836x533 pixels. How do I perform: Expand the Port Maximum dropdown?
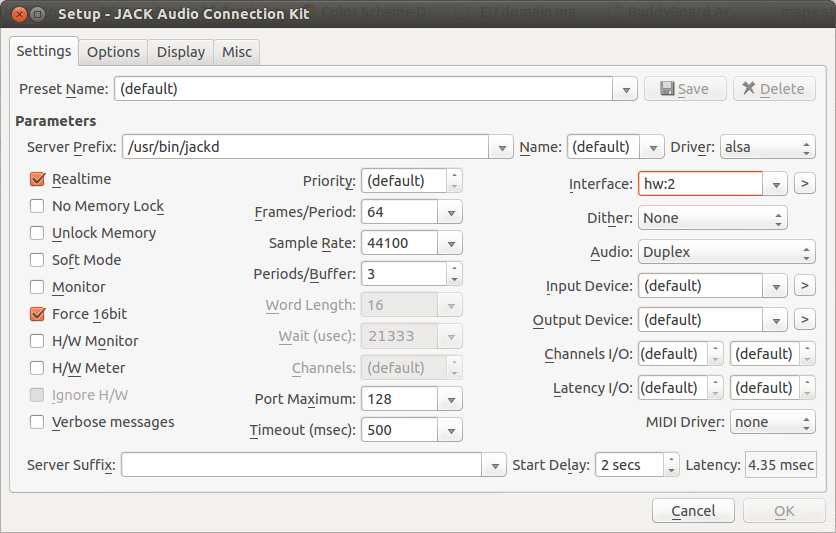click(x=451, y=399)
